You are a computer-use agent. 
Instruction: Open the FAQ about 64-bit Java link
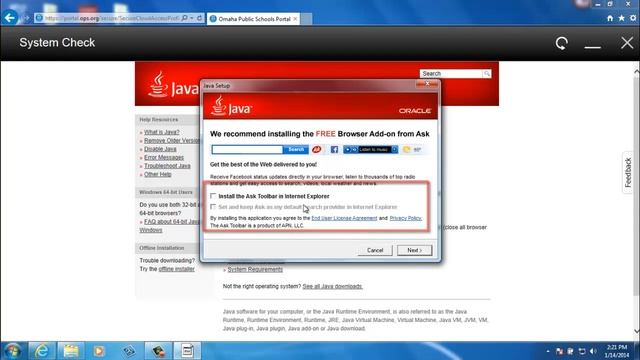click(x=172, y=222)
